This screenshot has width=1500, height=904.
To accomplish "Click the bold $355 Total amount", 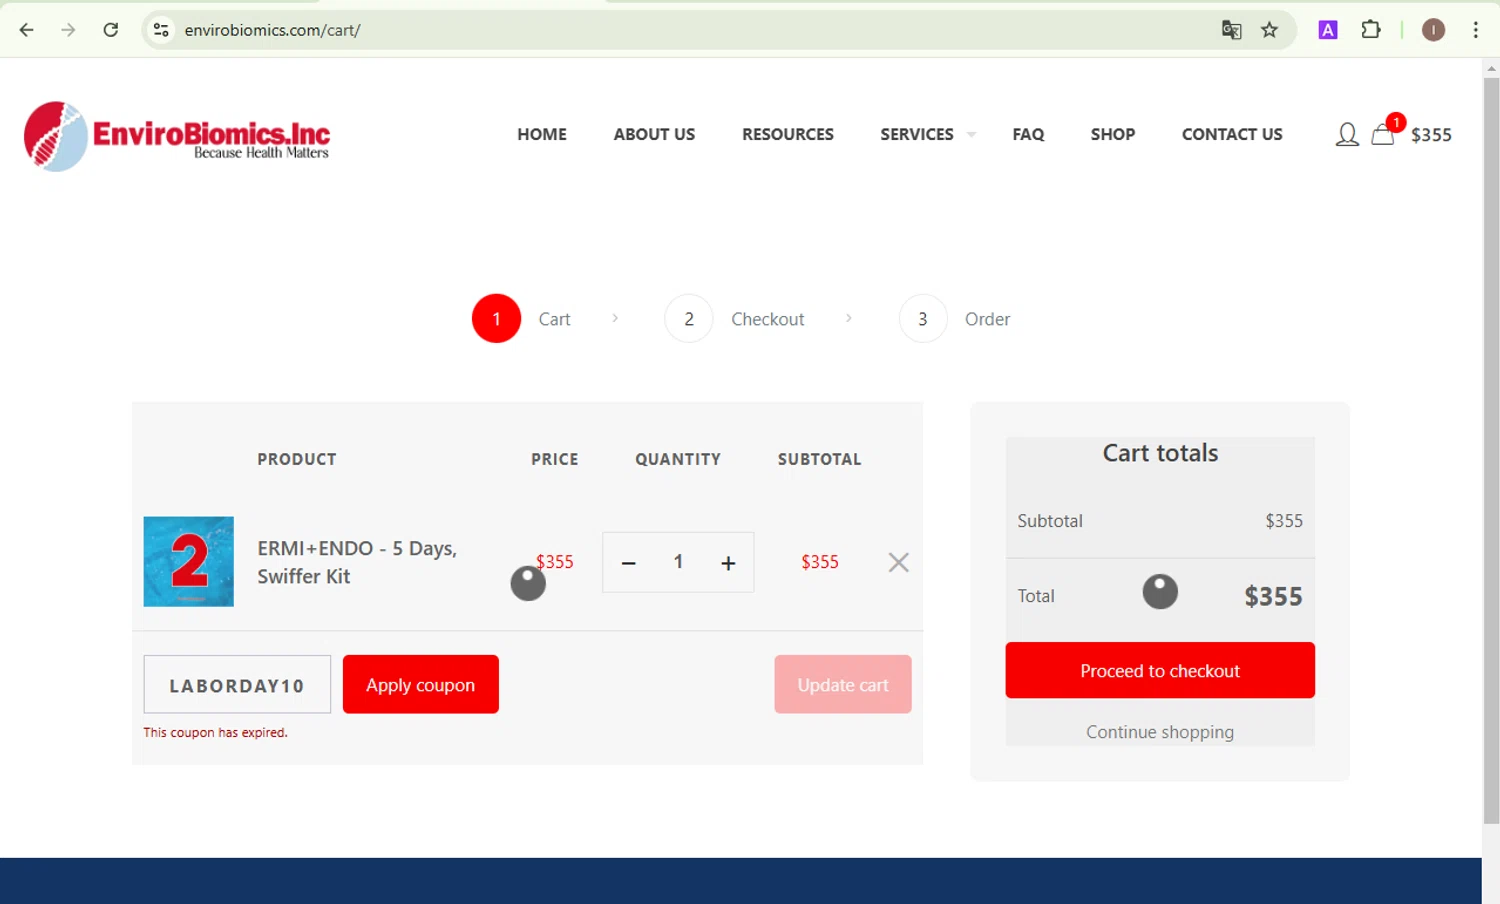I will [1273, 597].
